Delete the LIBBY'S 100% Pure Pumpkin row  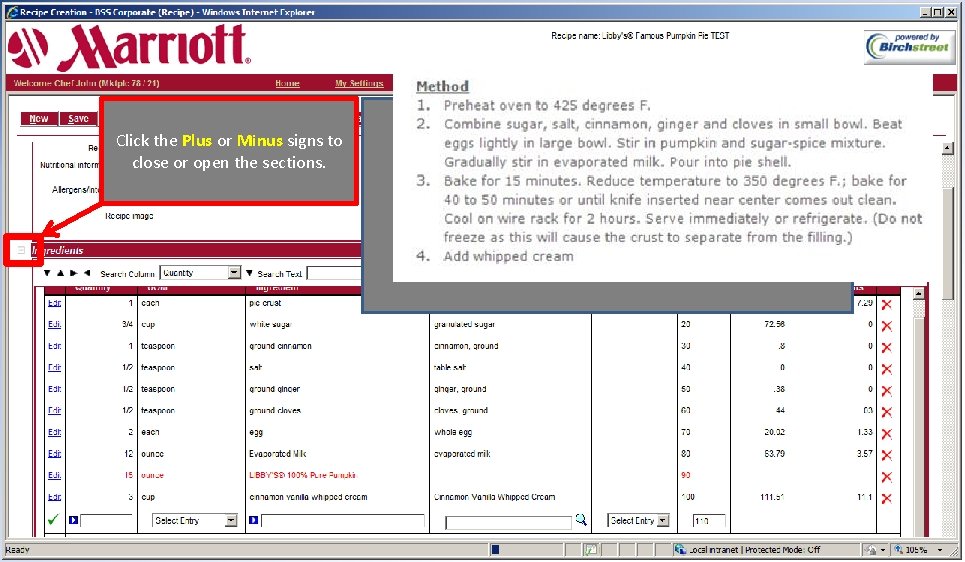(x=886, y=476)
